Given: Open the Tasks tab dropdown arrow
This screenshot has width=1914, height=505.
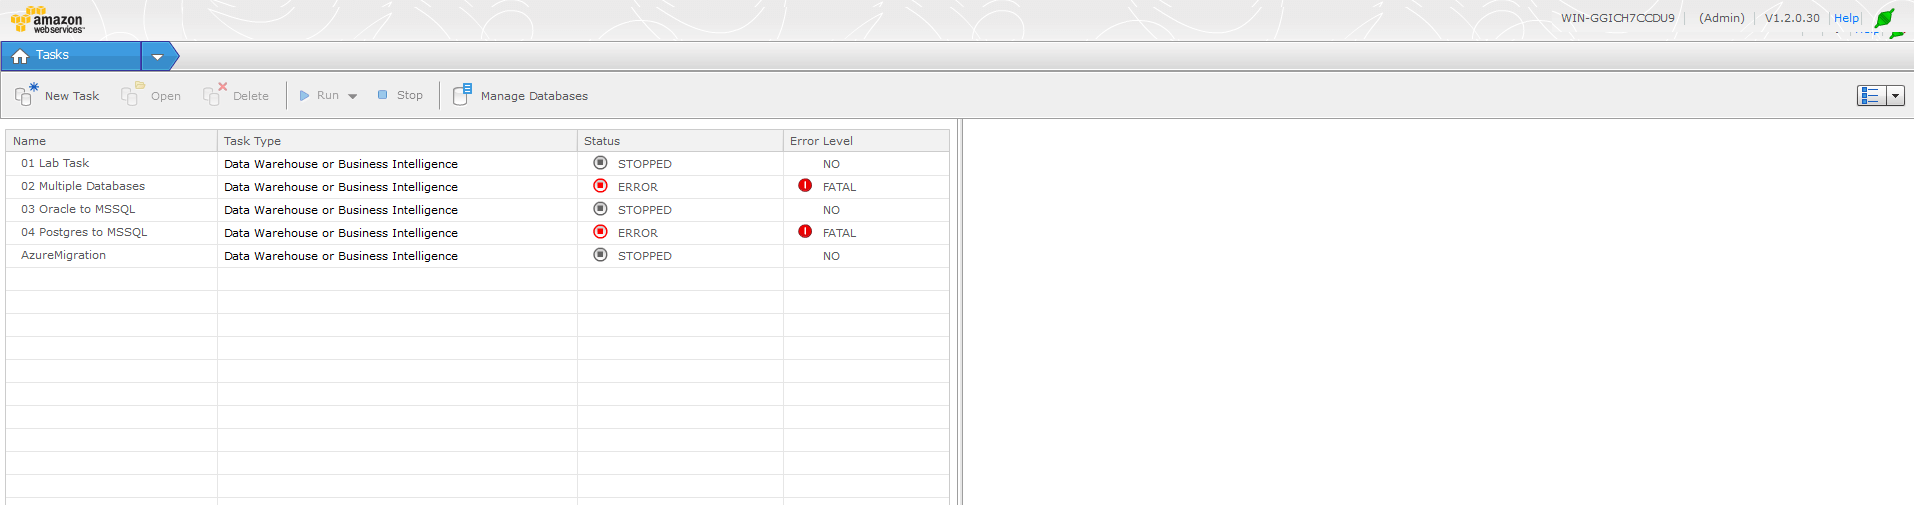Looking at the screenshot, I should tap(157, 57).
